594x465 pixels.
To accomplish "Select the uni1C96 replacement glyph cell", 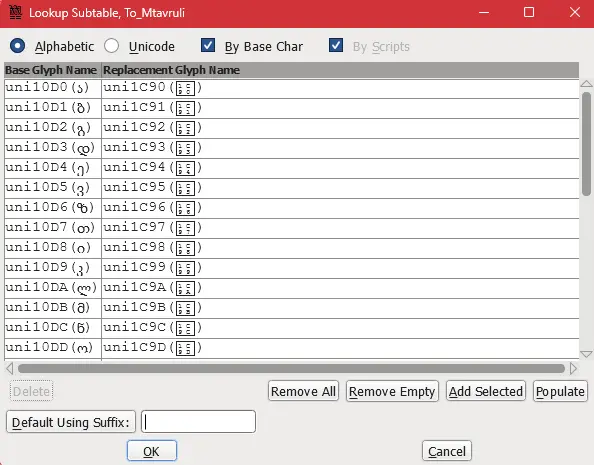I will pyautogui.click(x=340, y=208).
